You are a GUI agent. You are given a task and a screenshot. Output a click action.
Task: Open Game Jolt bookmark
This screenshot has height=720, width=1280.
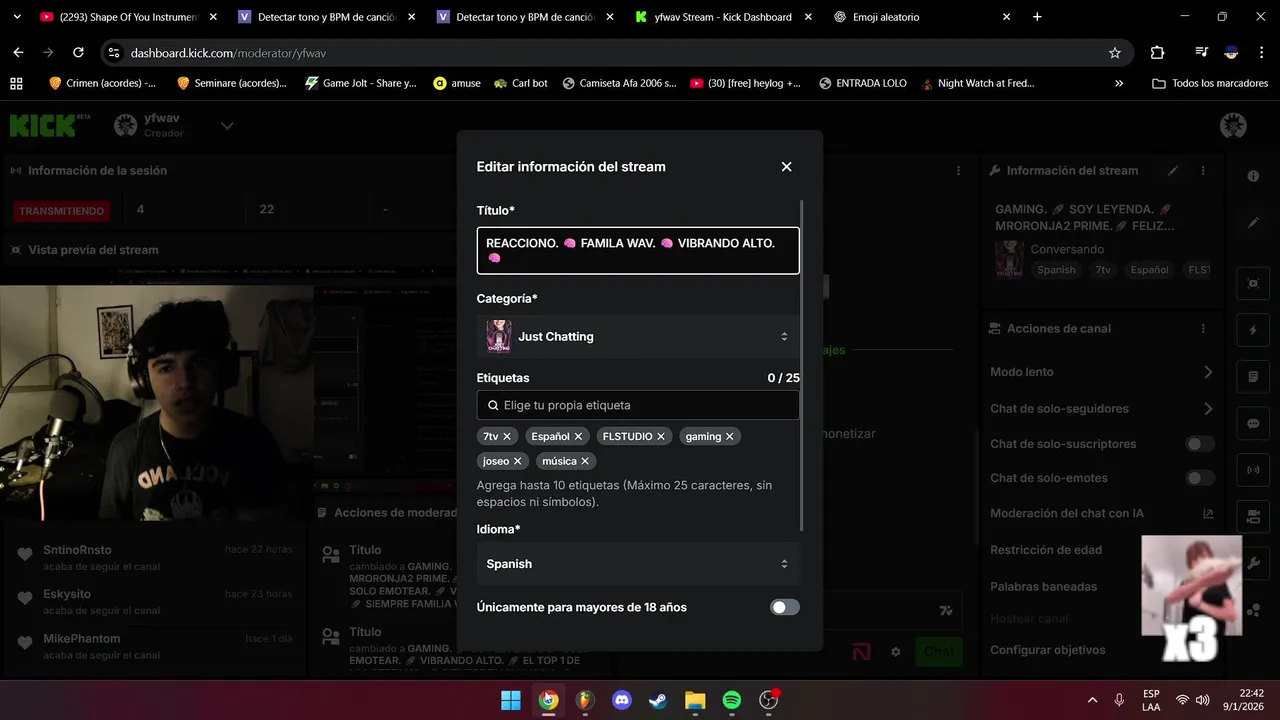(x=360, y=83)
